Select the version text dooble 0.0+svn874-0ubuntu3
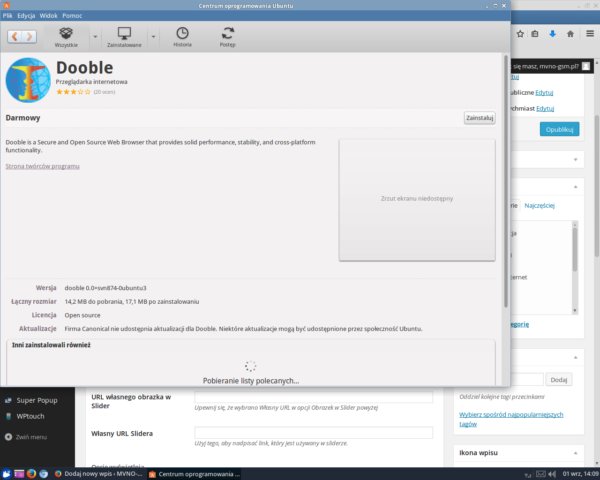The height and width of the screenshot is (480, 600). [x=105, y=288]
